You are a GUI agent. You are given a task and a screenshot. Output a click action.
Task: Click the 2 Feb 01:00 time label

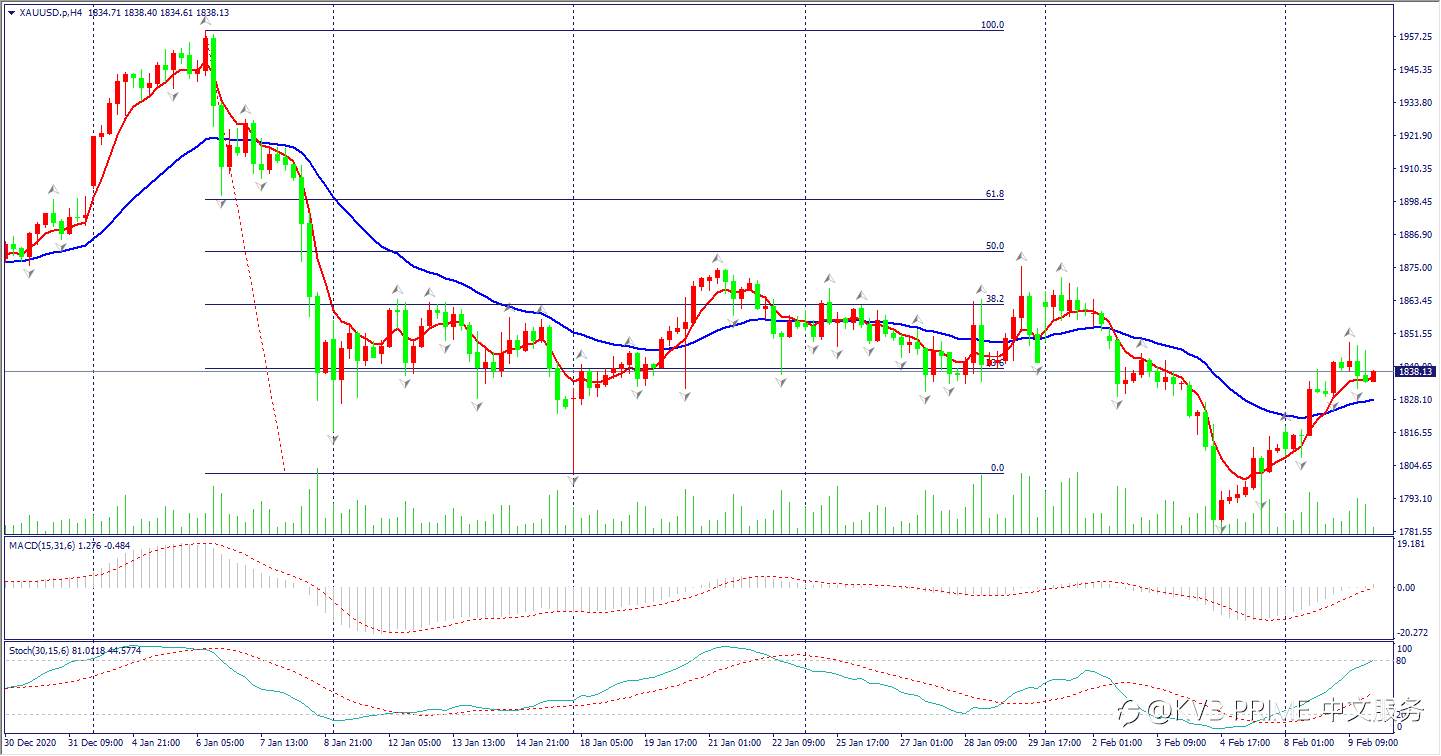coord(1116,744)
